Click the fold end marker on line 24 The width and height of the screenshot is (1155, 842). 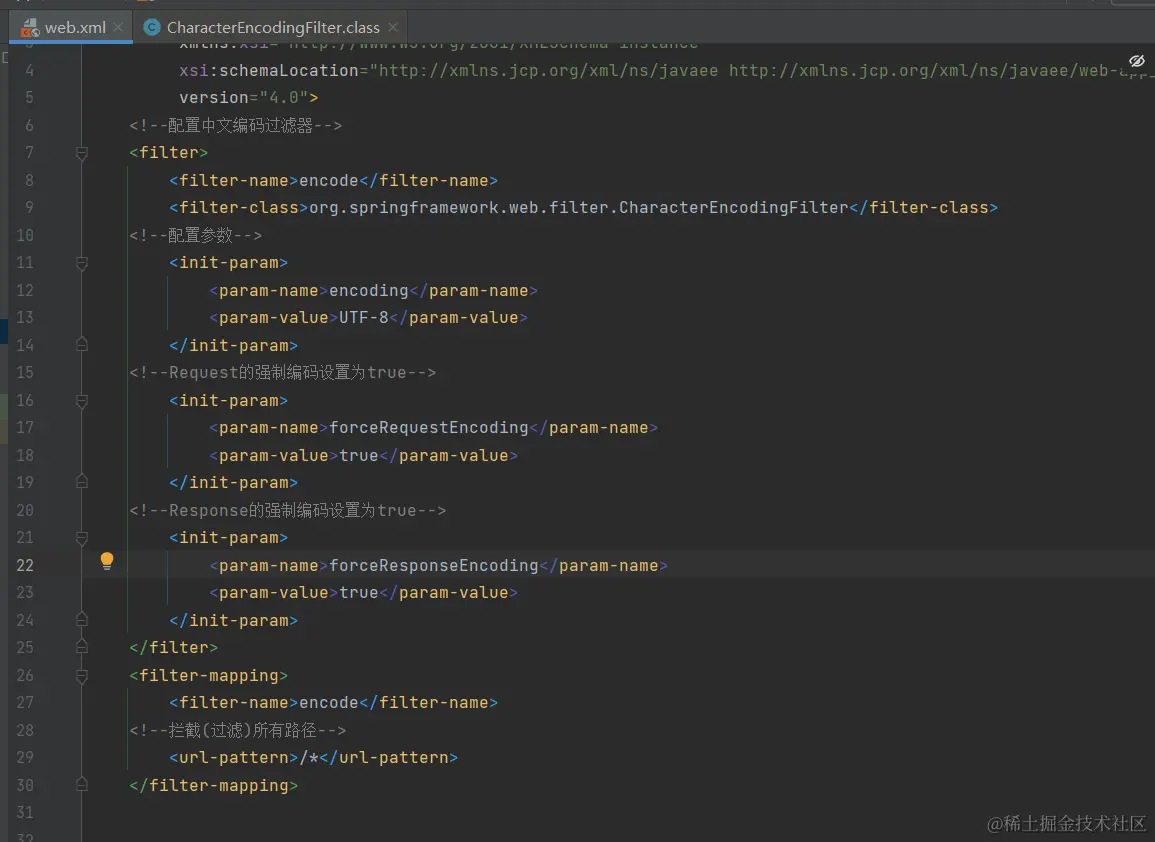pos(82,619)
